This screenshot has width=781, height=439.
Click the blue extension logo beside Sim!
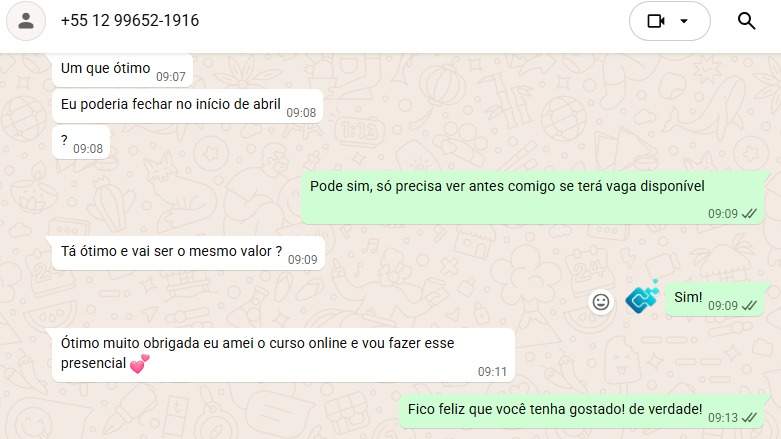[642, 297]
